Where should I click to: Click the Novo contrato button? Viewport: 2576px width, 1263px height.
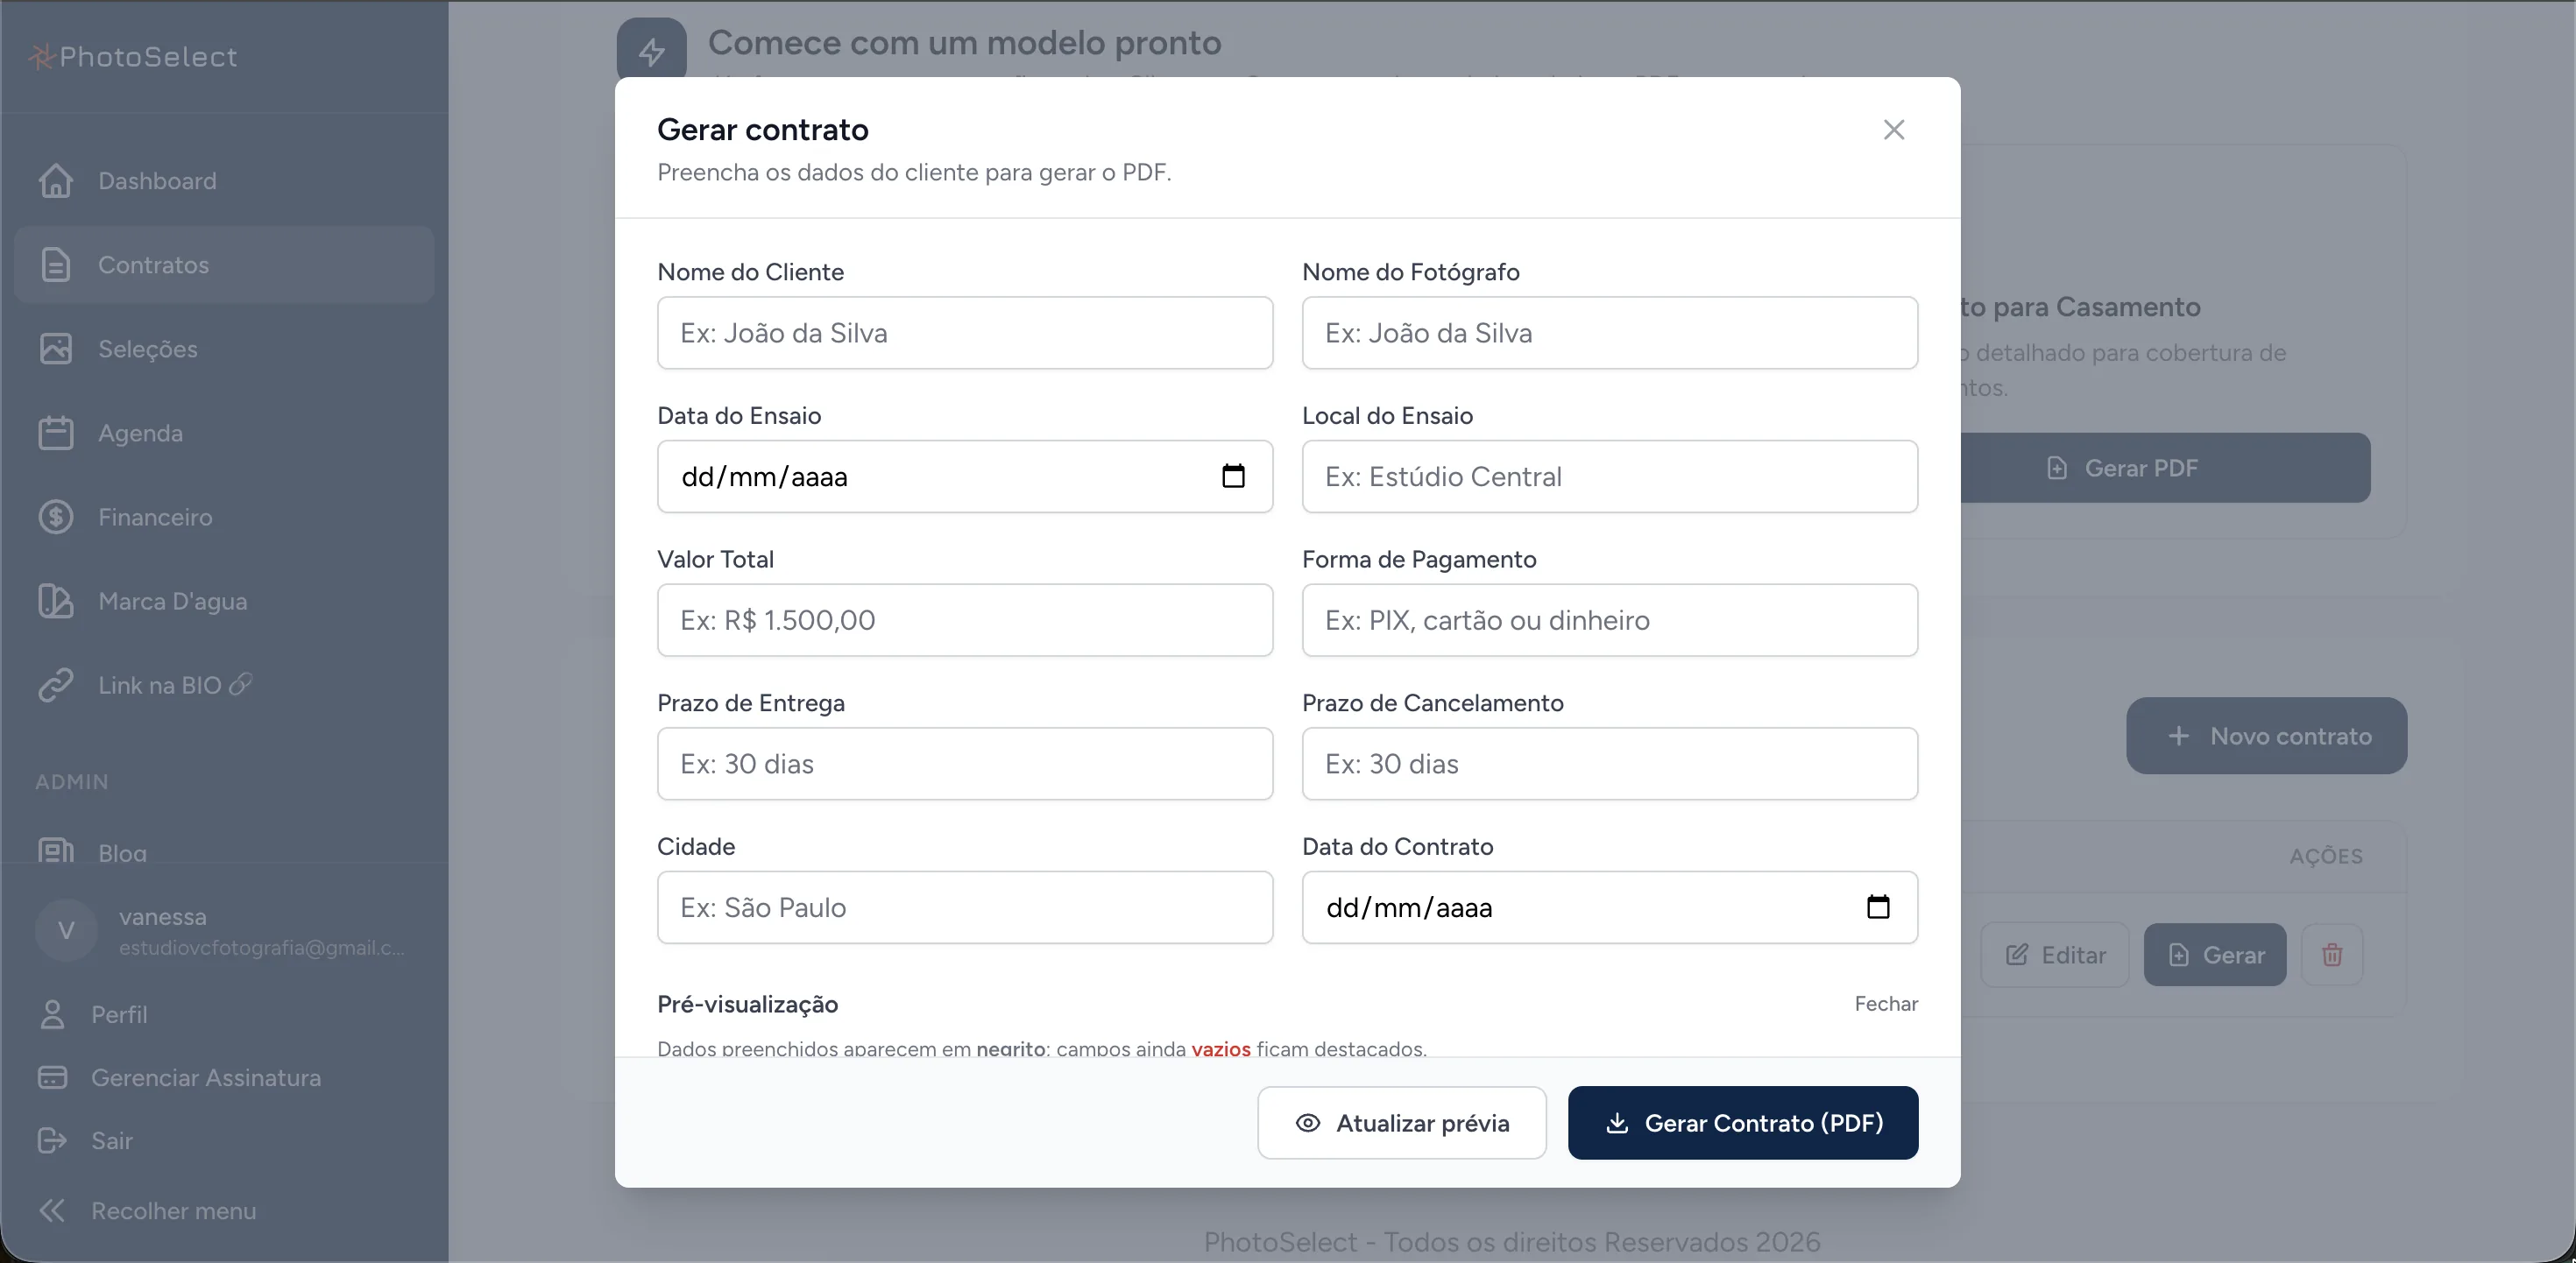[2266, 736]
